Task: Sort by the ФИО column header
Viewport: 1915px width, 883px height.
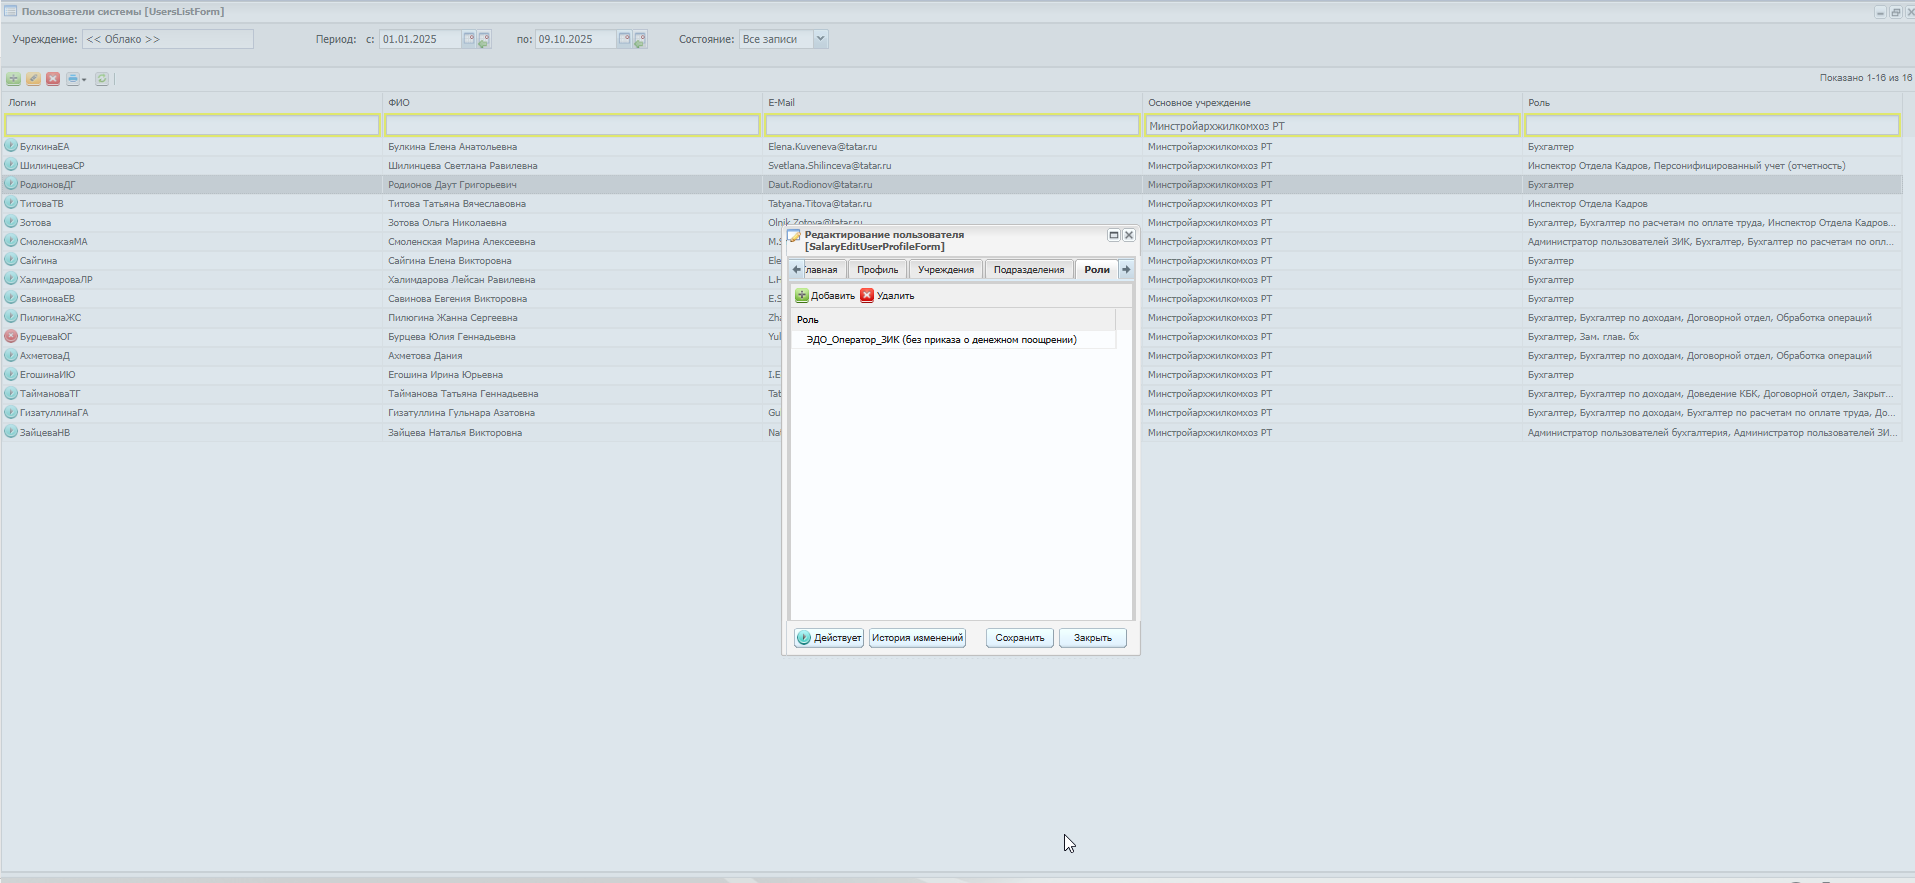Action: coord(572,102)
